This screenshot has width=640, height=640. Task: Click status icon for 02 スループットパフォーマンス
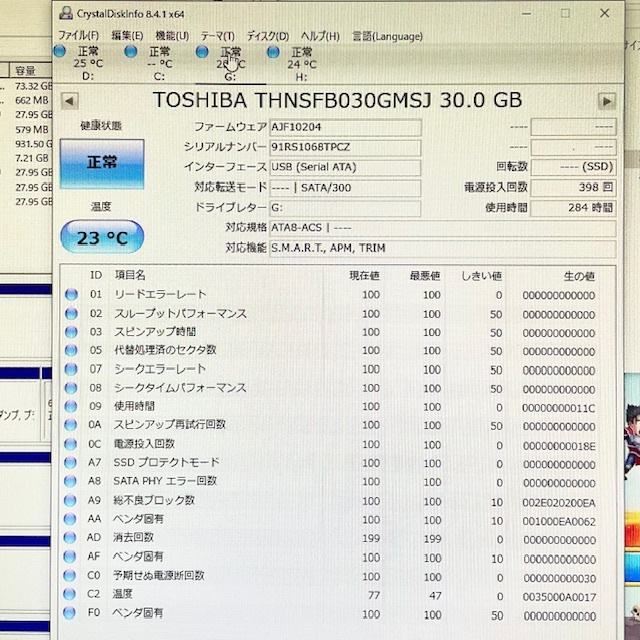pos(71,313)
